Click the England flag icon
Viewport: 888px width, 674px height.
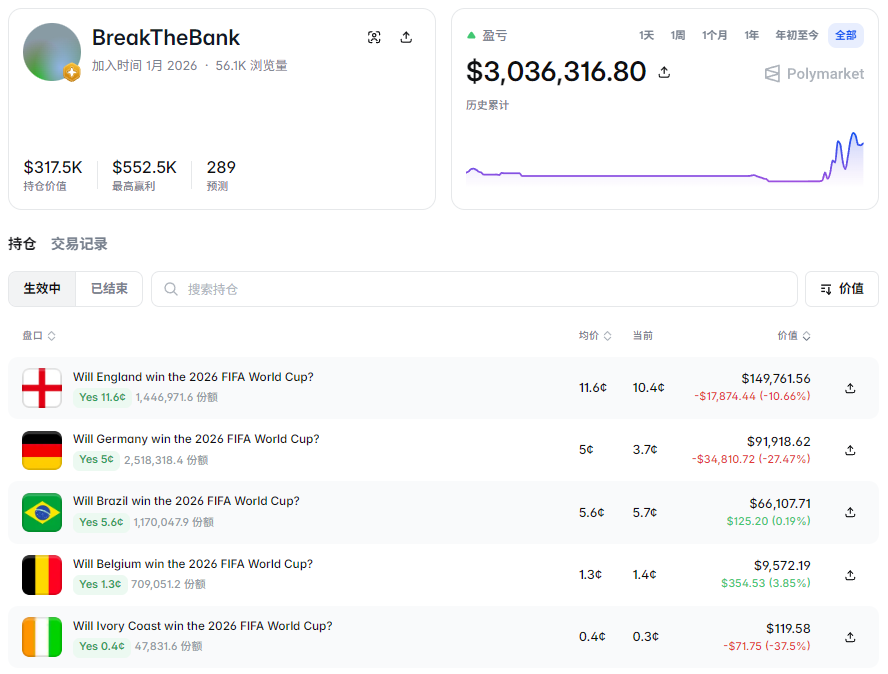click(42, 388)
